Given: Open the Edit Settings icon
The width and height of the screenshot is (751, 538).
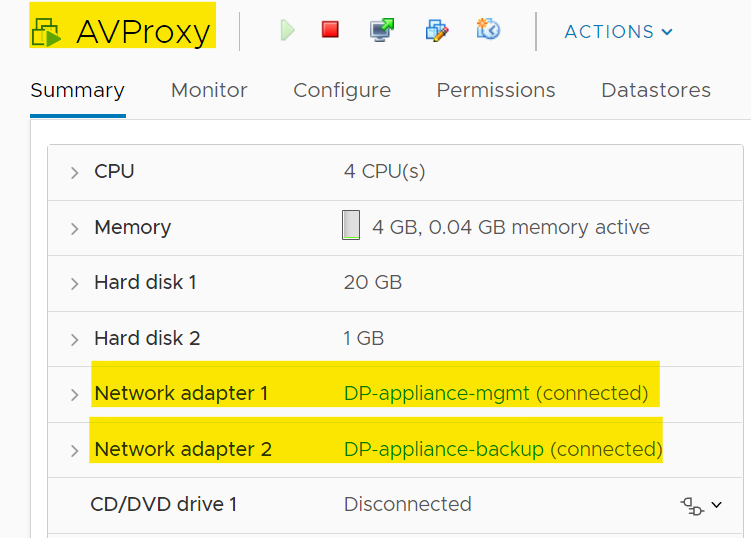Looking at the screenshot, I should point(437,30).
